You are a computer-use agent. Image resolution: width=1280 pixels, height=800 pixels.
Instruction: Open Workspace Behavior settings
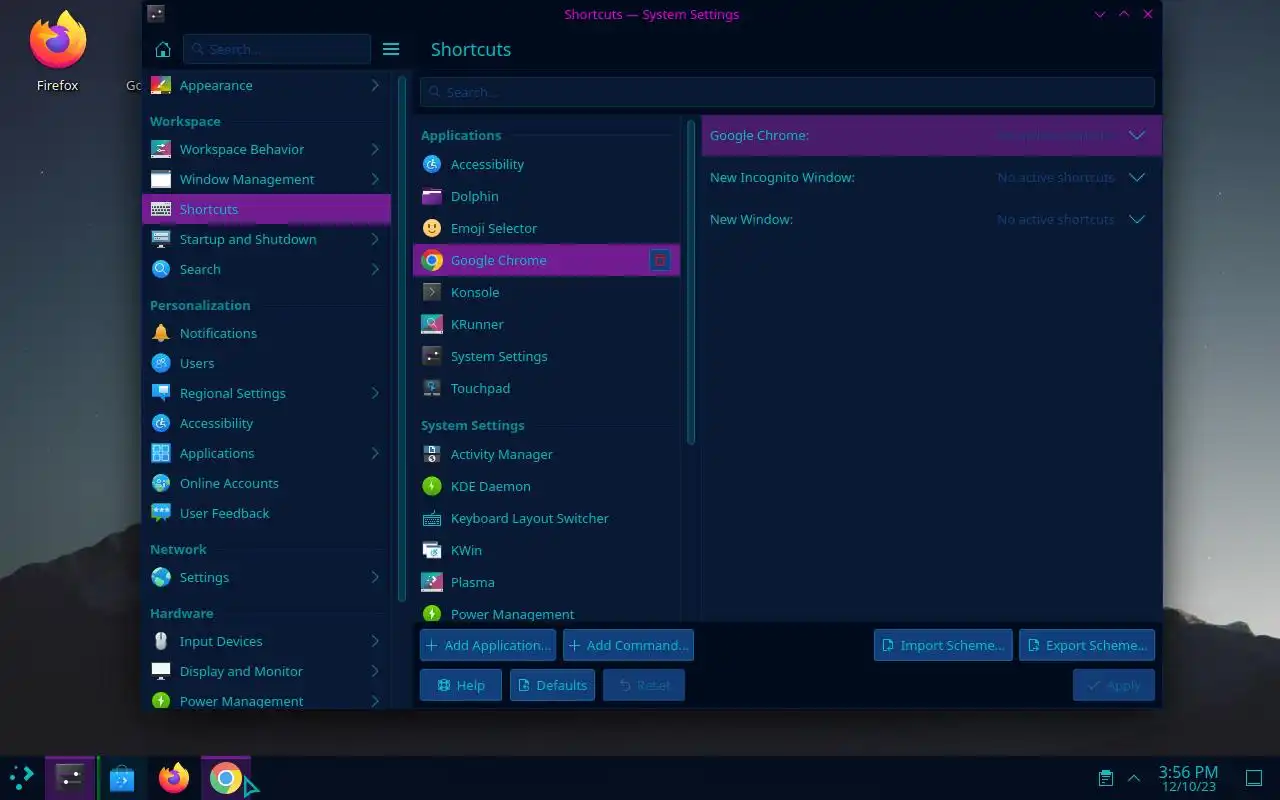click(x=266, y=149)
